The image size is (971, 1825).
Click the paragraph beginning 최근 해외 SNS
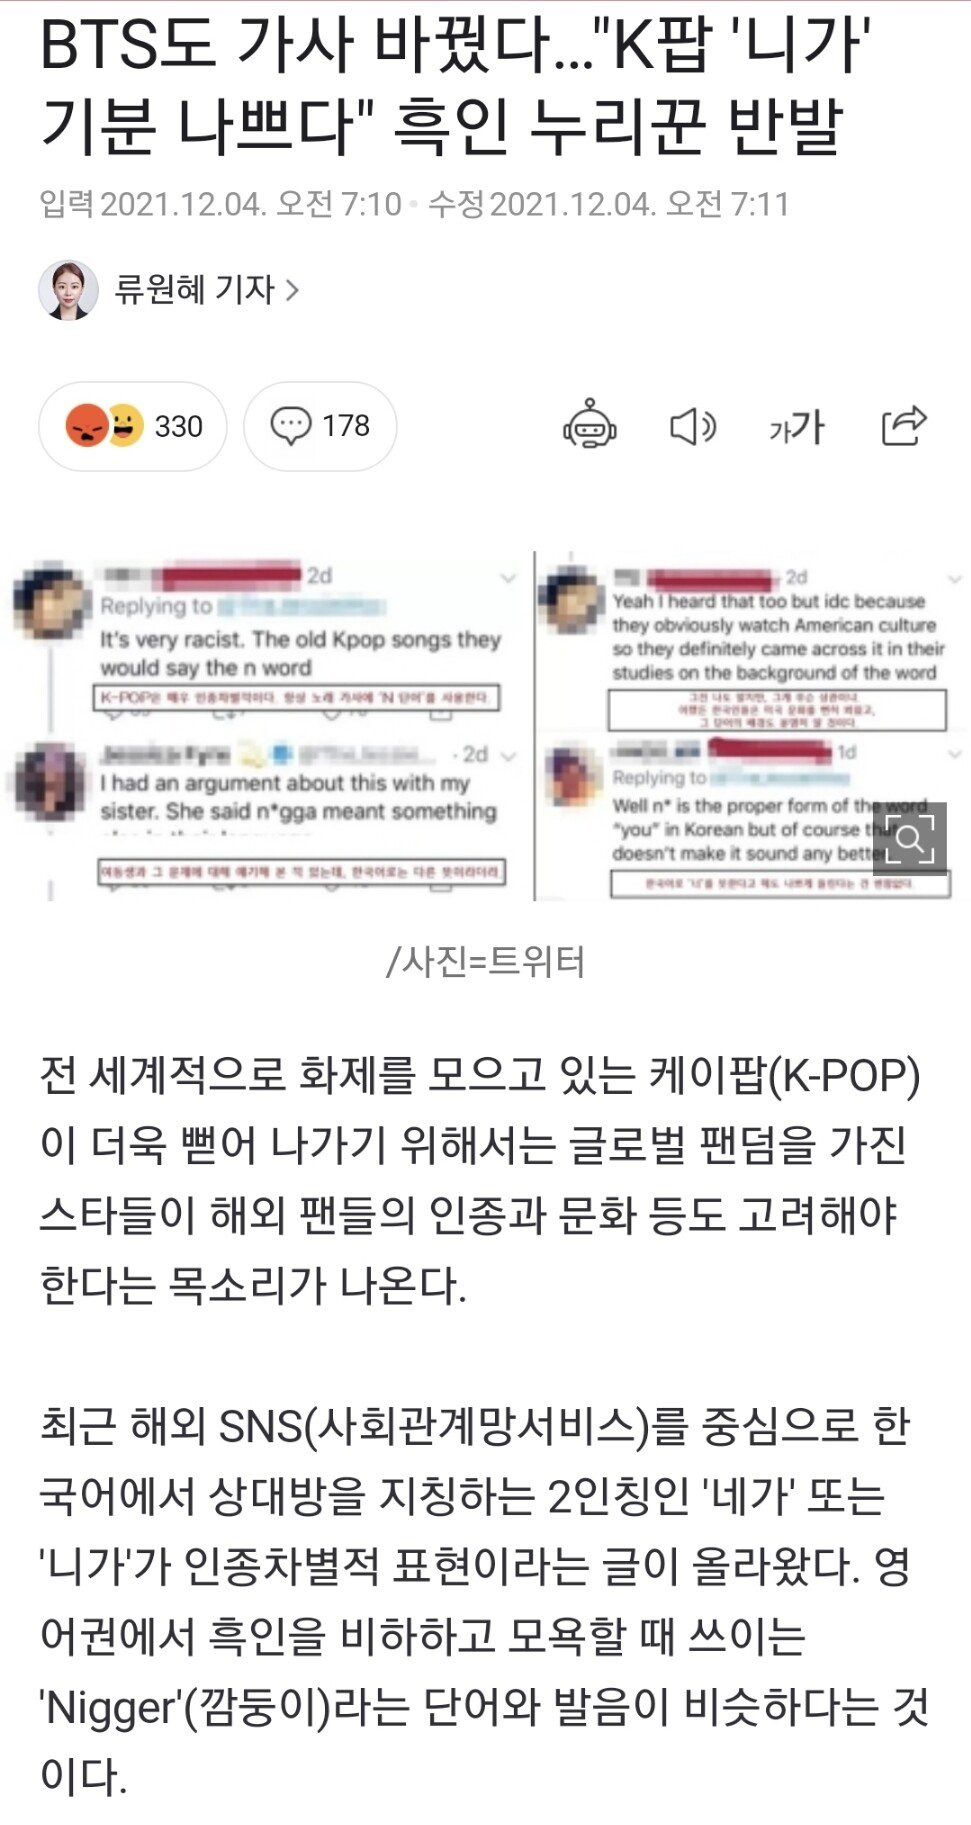pyautogui.click(x=483, y=1600)
